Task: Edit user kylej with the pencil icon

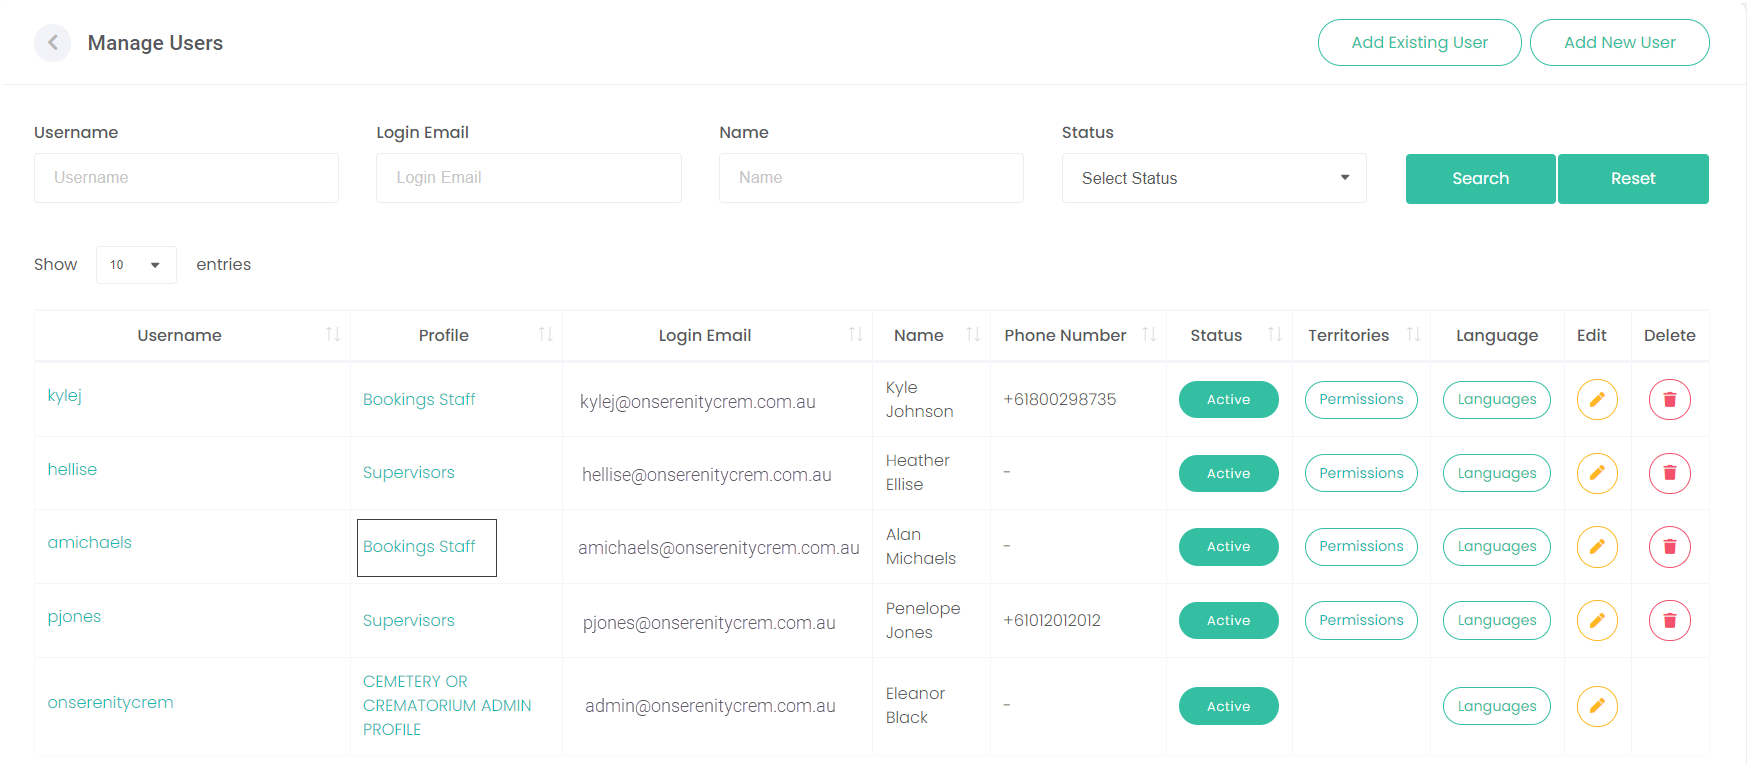Action: point(1597,400)
